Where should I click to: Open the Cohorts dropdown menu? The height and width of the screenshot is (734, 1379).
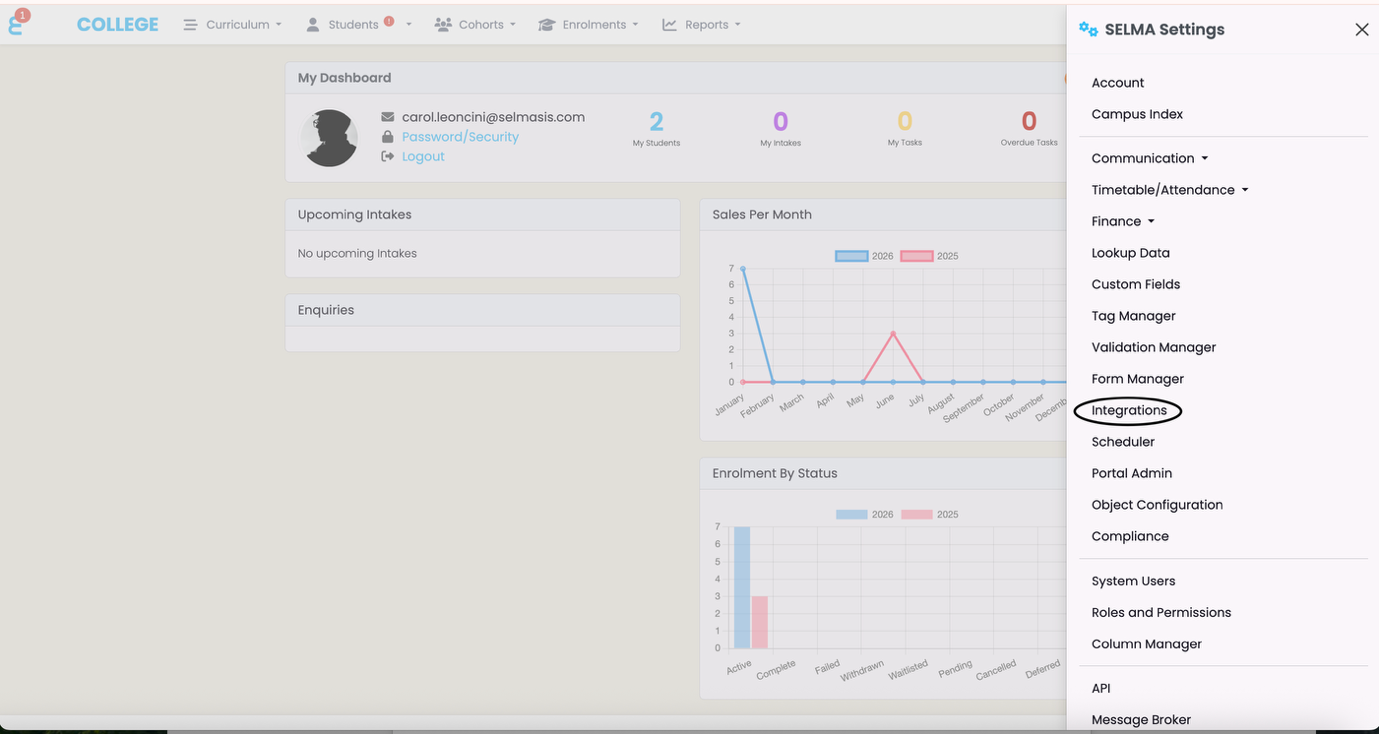tap(475, 25)
